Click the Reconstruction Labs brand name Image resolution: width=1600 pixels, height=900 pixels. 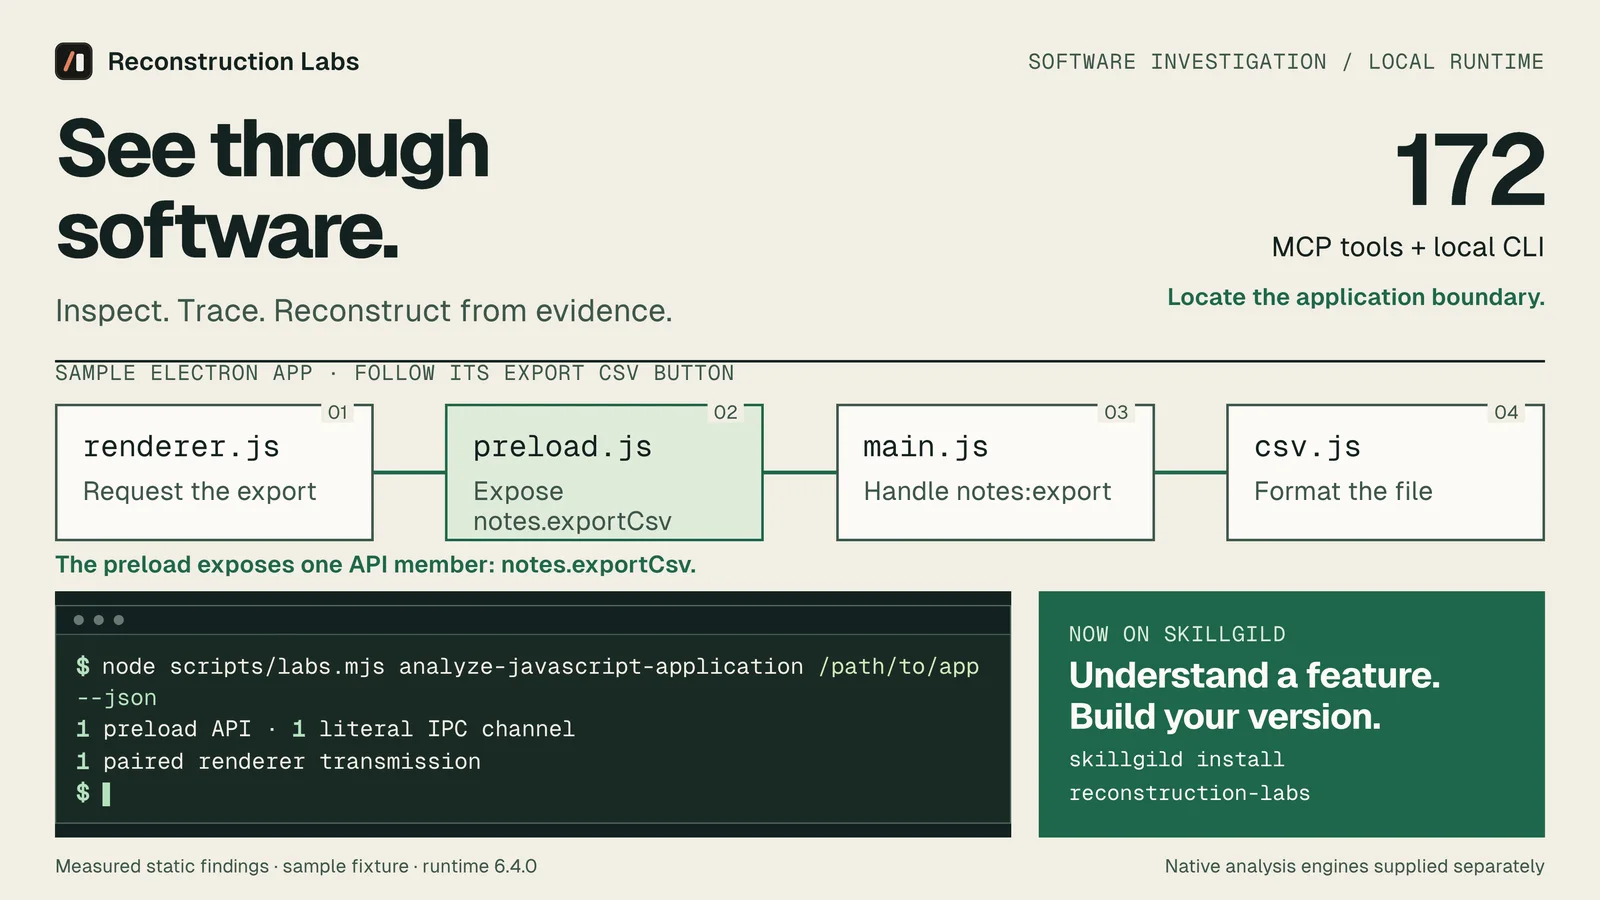pos(233,62)
